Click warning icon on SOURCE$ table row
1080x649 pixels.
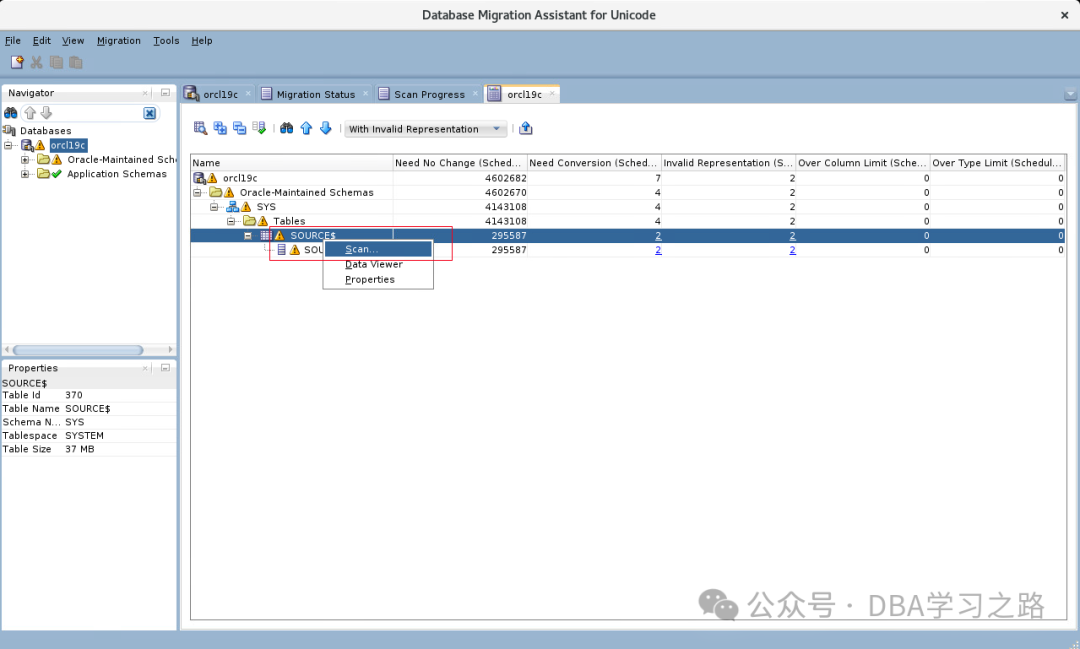click(x=280, y=236)
